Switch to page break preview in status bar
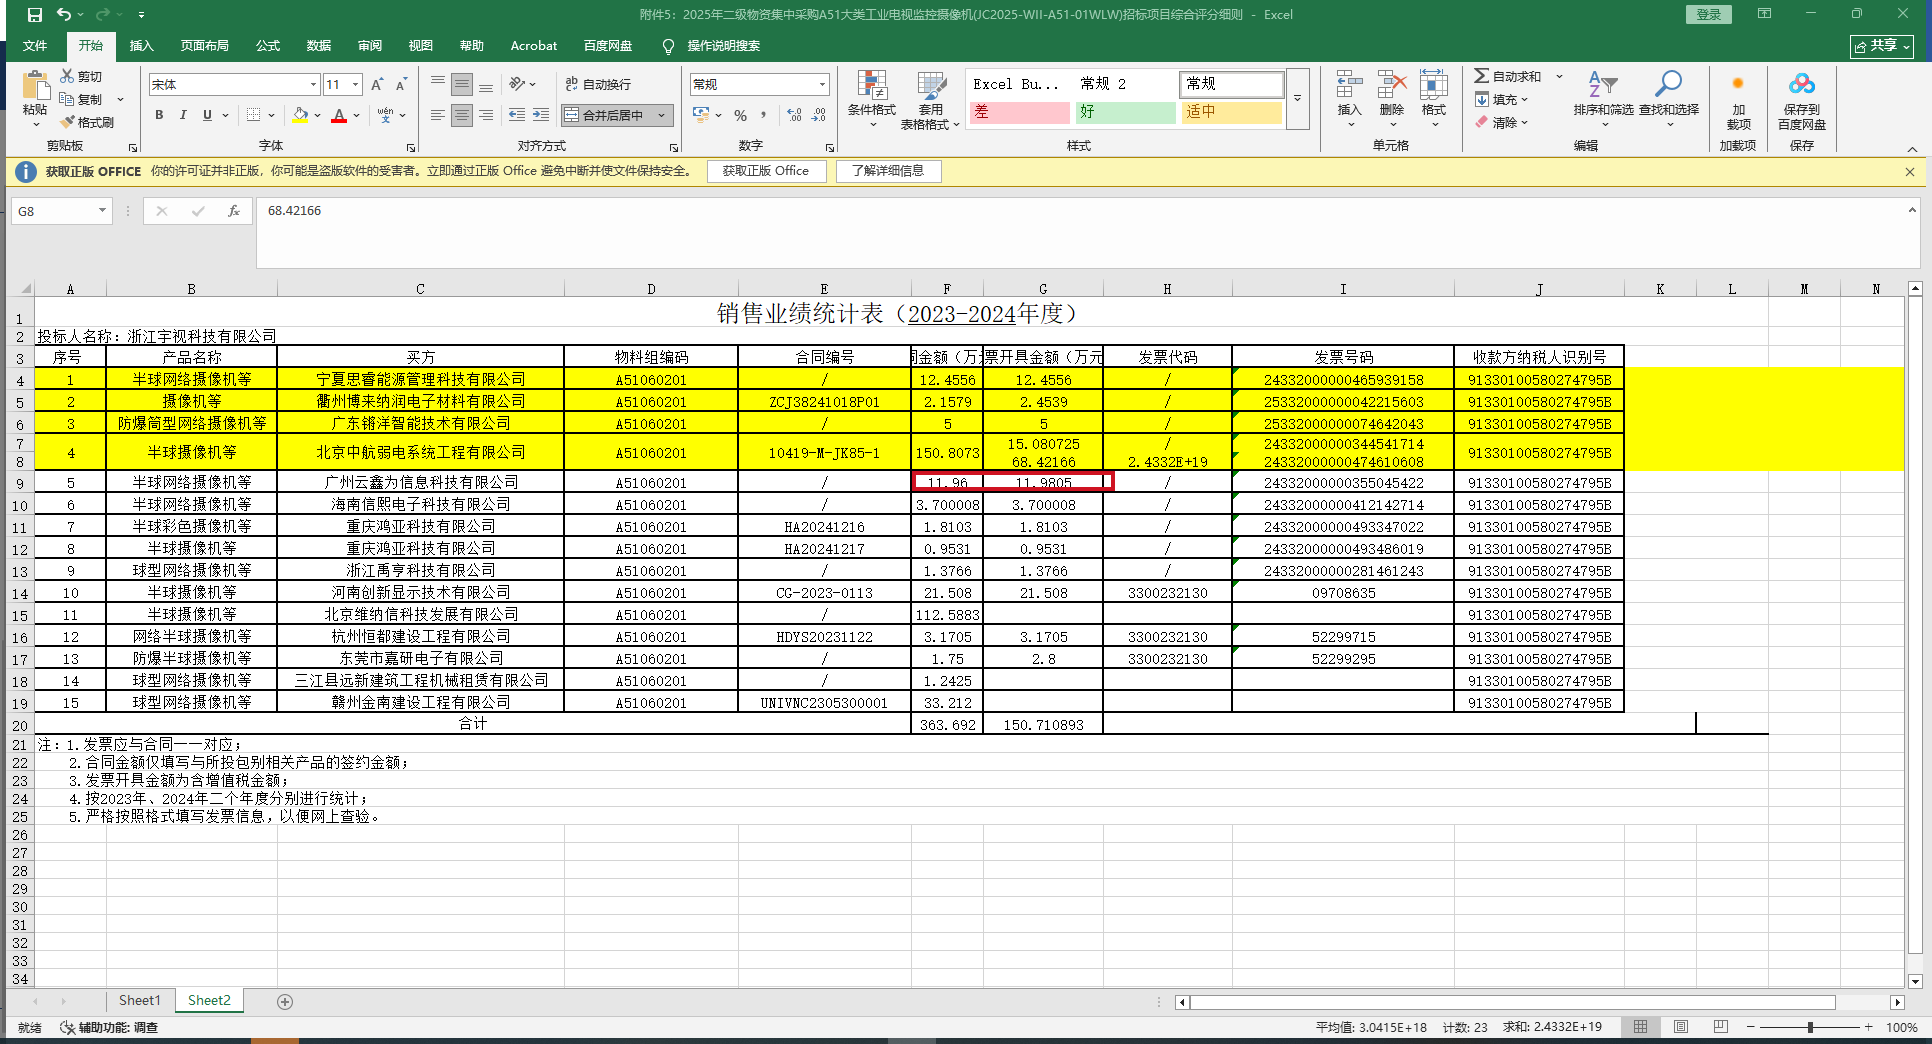Screen dimensions: 1932x1044 tap(1721, 1027)
